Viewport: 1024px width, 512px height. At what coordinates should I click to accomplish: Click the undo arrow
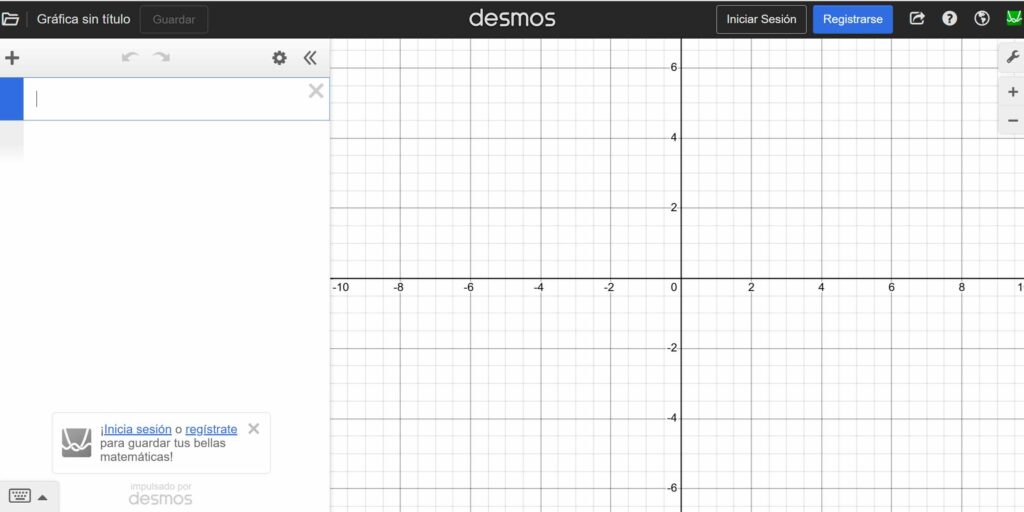pos(131,58)
